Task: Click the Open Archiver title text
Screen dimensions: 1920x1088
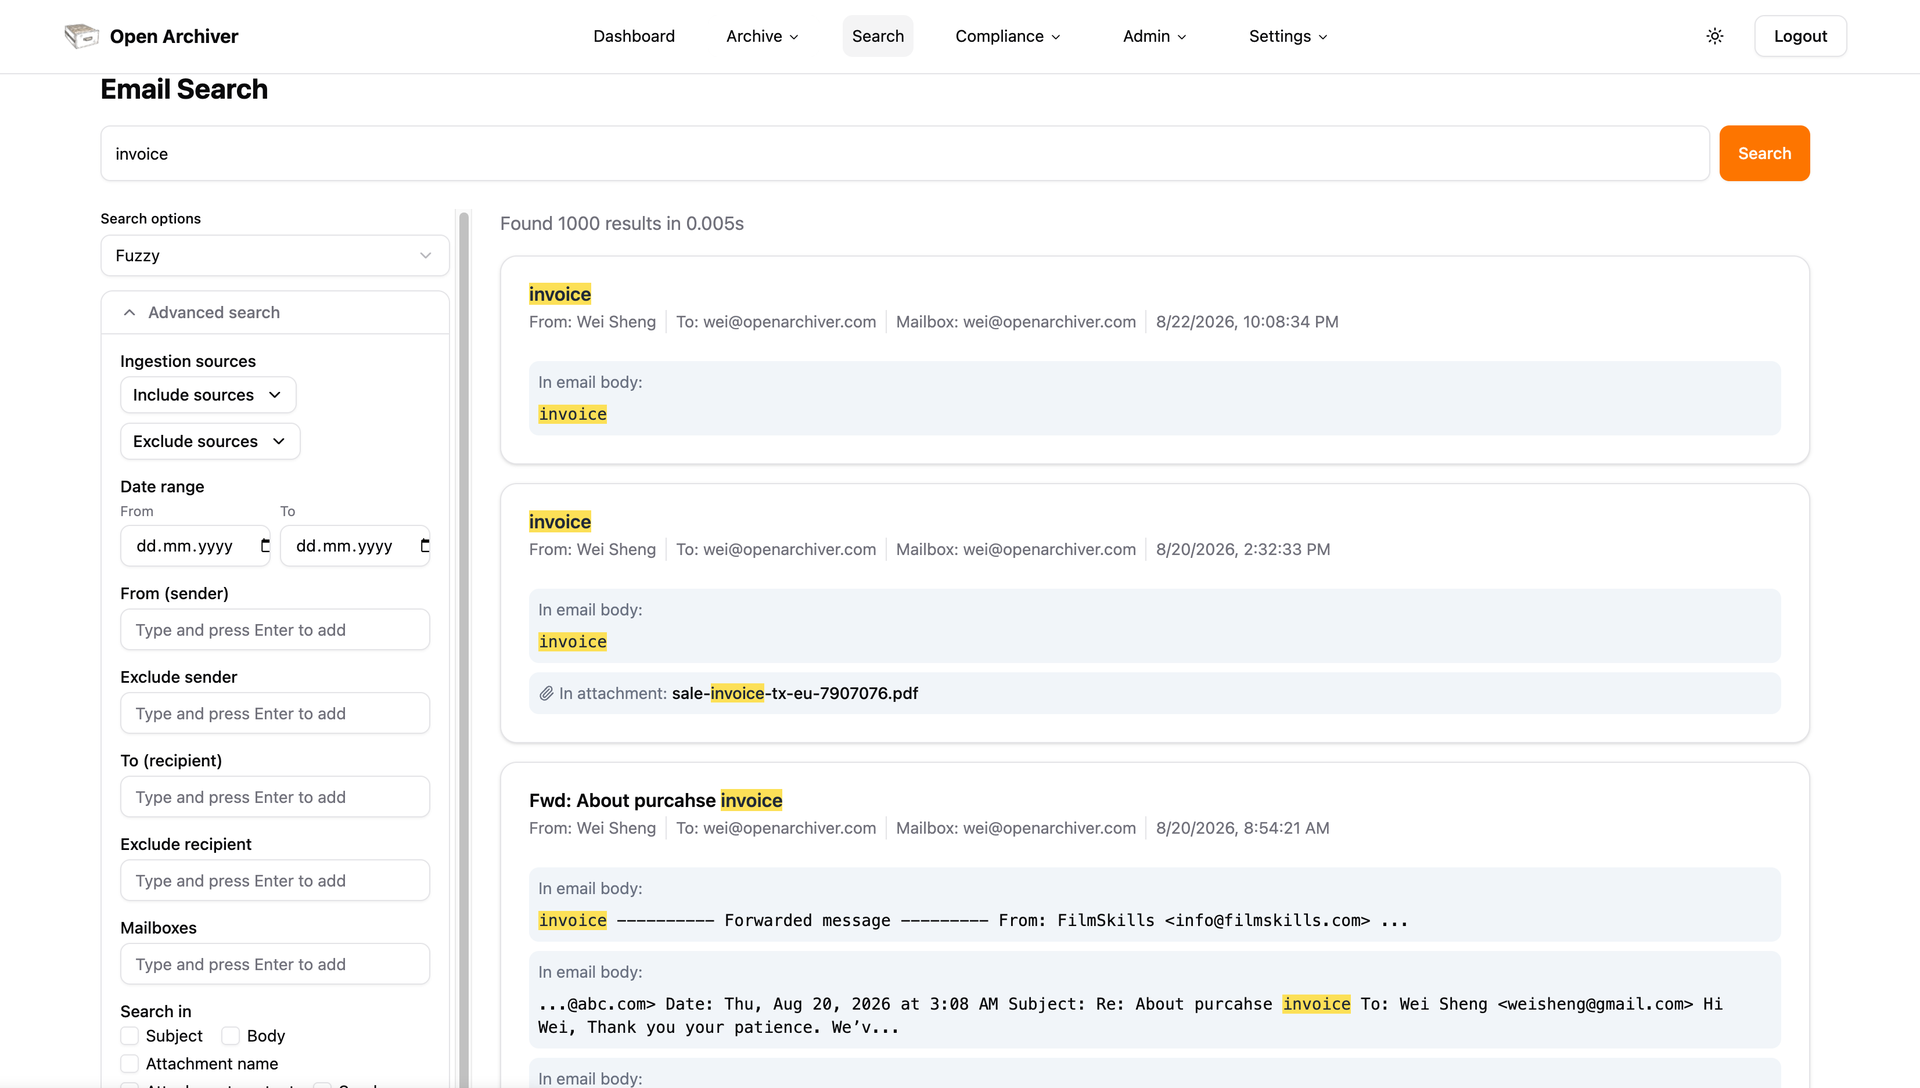Action: pyautogui.click(x=174, y=36)
